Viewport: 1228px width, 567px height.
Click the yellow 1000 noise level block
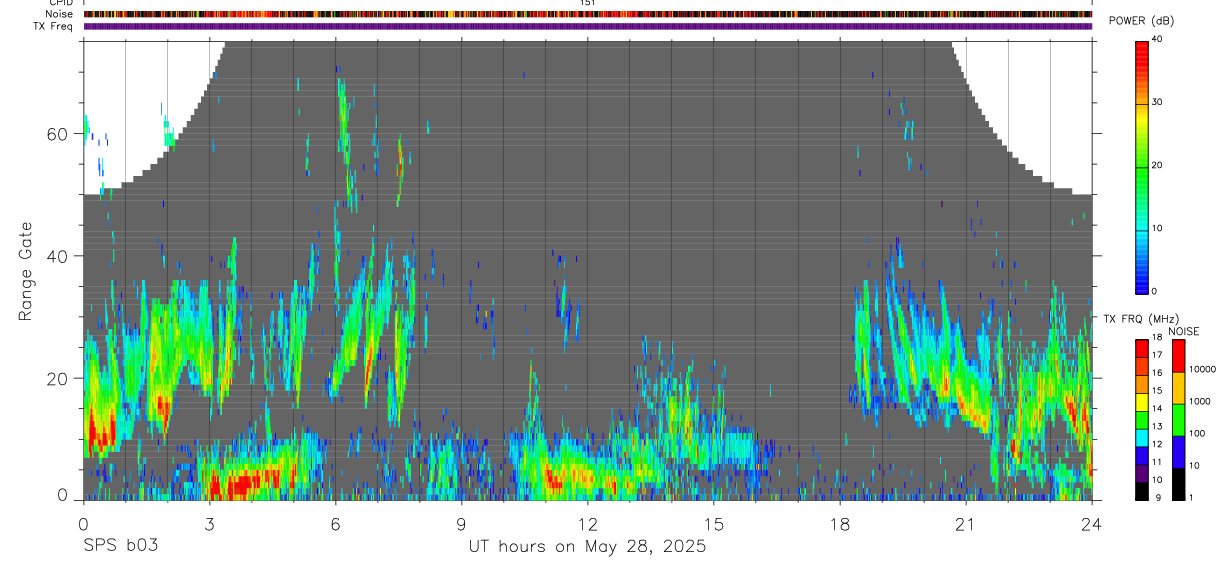click(1178, 388)
